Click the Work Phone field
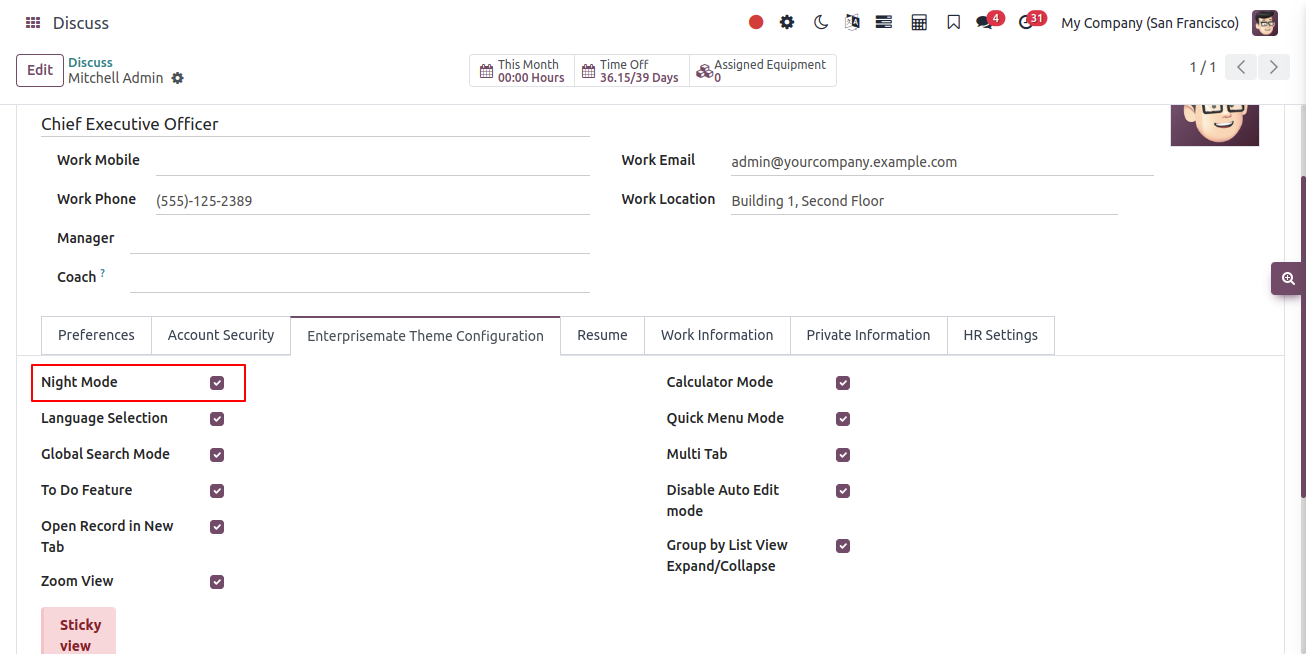 [373, 201]
